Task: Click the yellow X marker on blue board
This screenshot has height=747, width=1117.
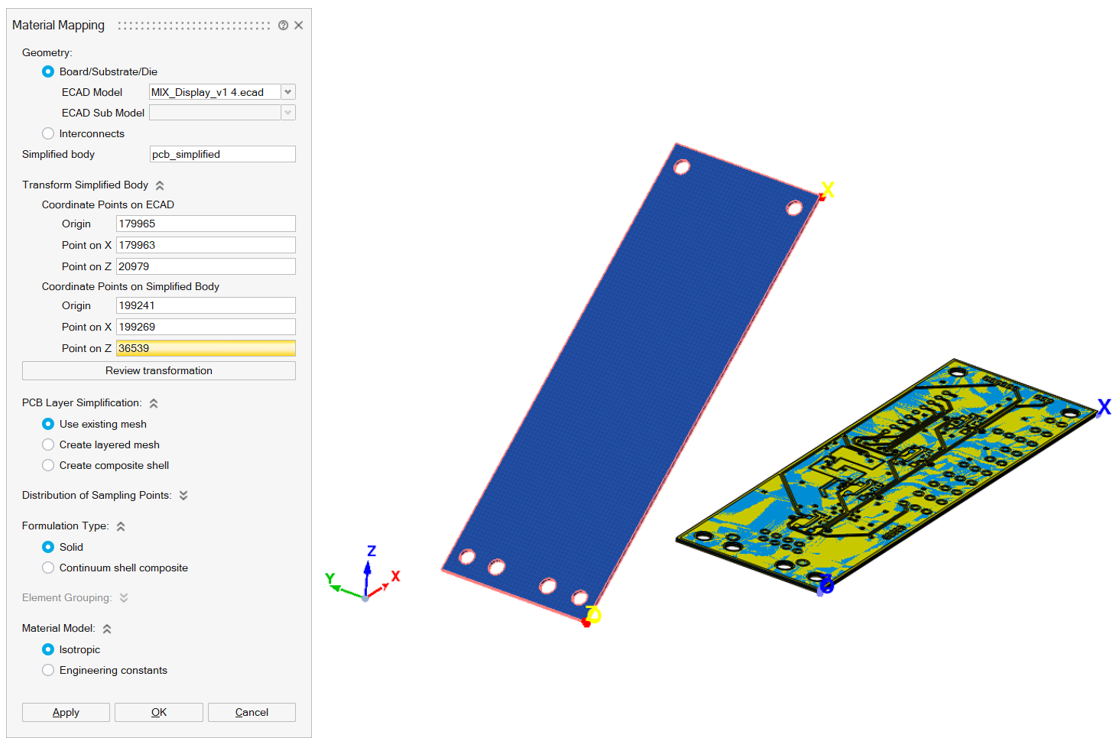Action: point(827,189)
